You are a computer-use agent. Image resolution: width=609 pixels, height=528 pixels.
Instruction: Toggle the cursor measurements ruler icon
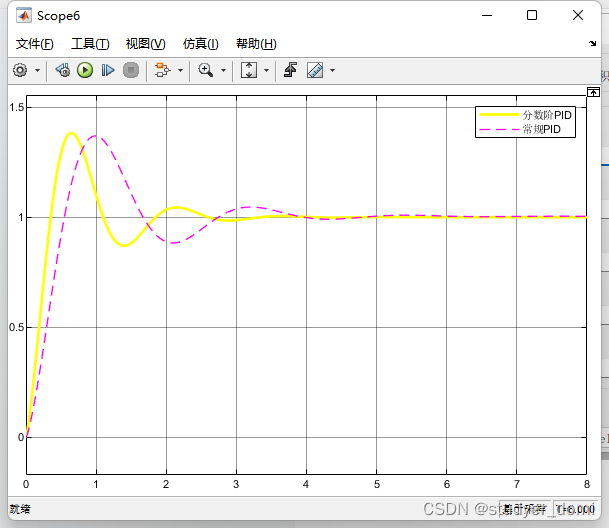click(315, 70)
